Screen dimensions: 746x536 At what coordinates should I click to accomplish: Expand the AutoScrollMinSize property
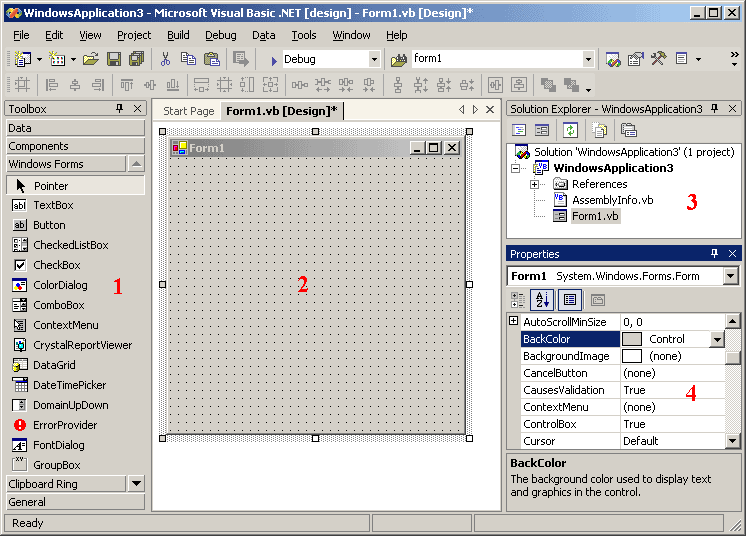(513, 321)
